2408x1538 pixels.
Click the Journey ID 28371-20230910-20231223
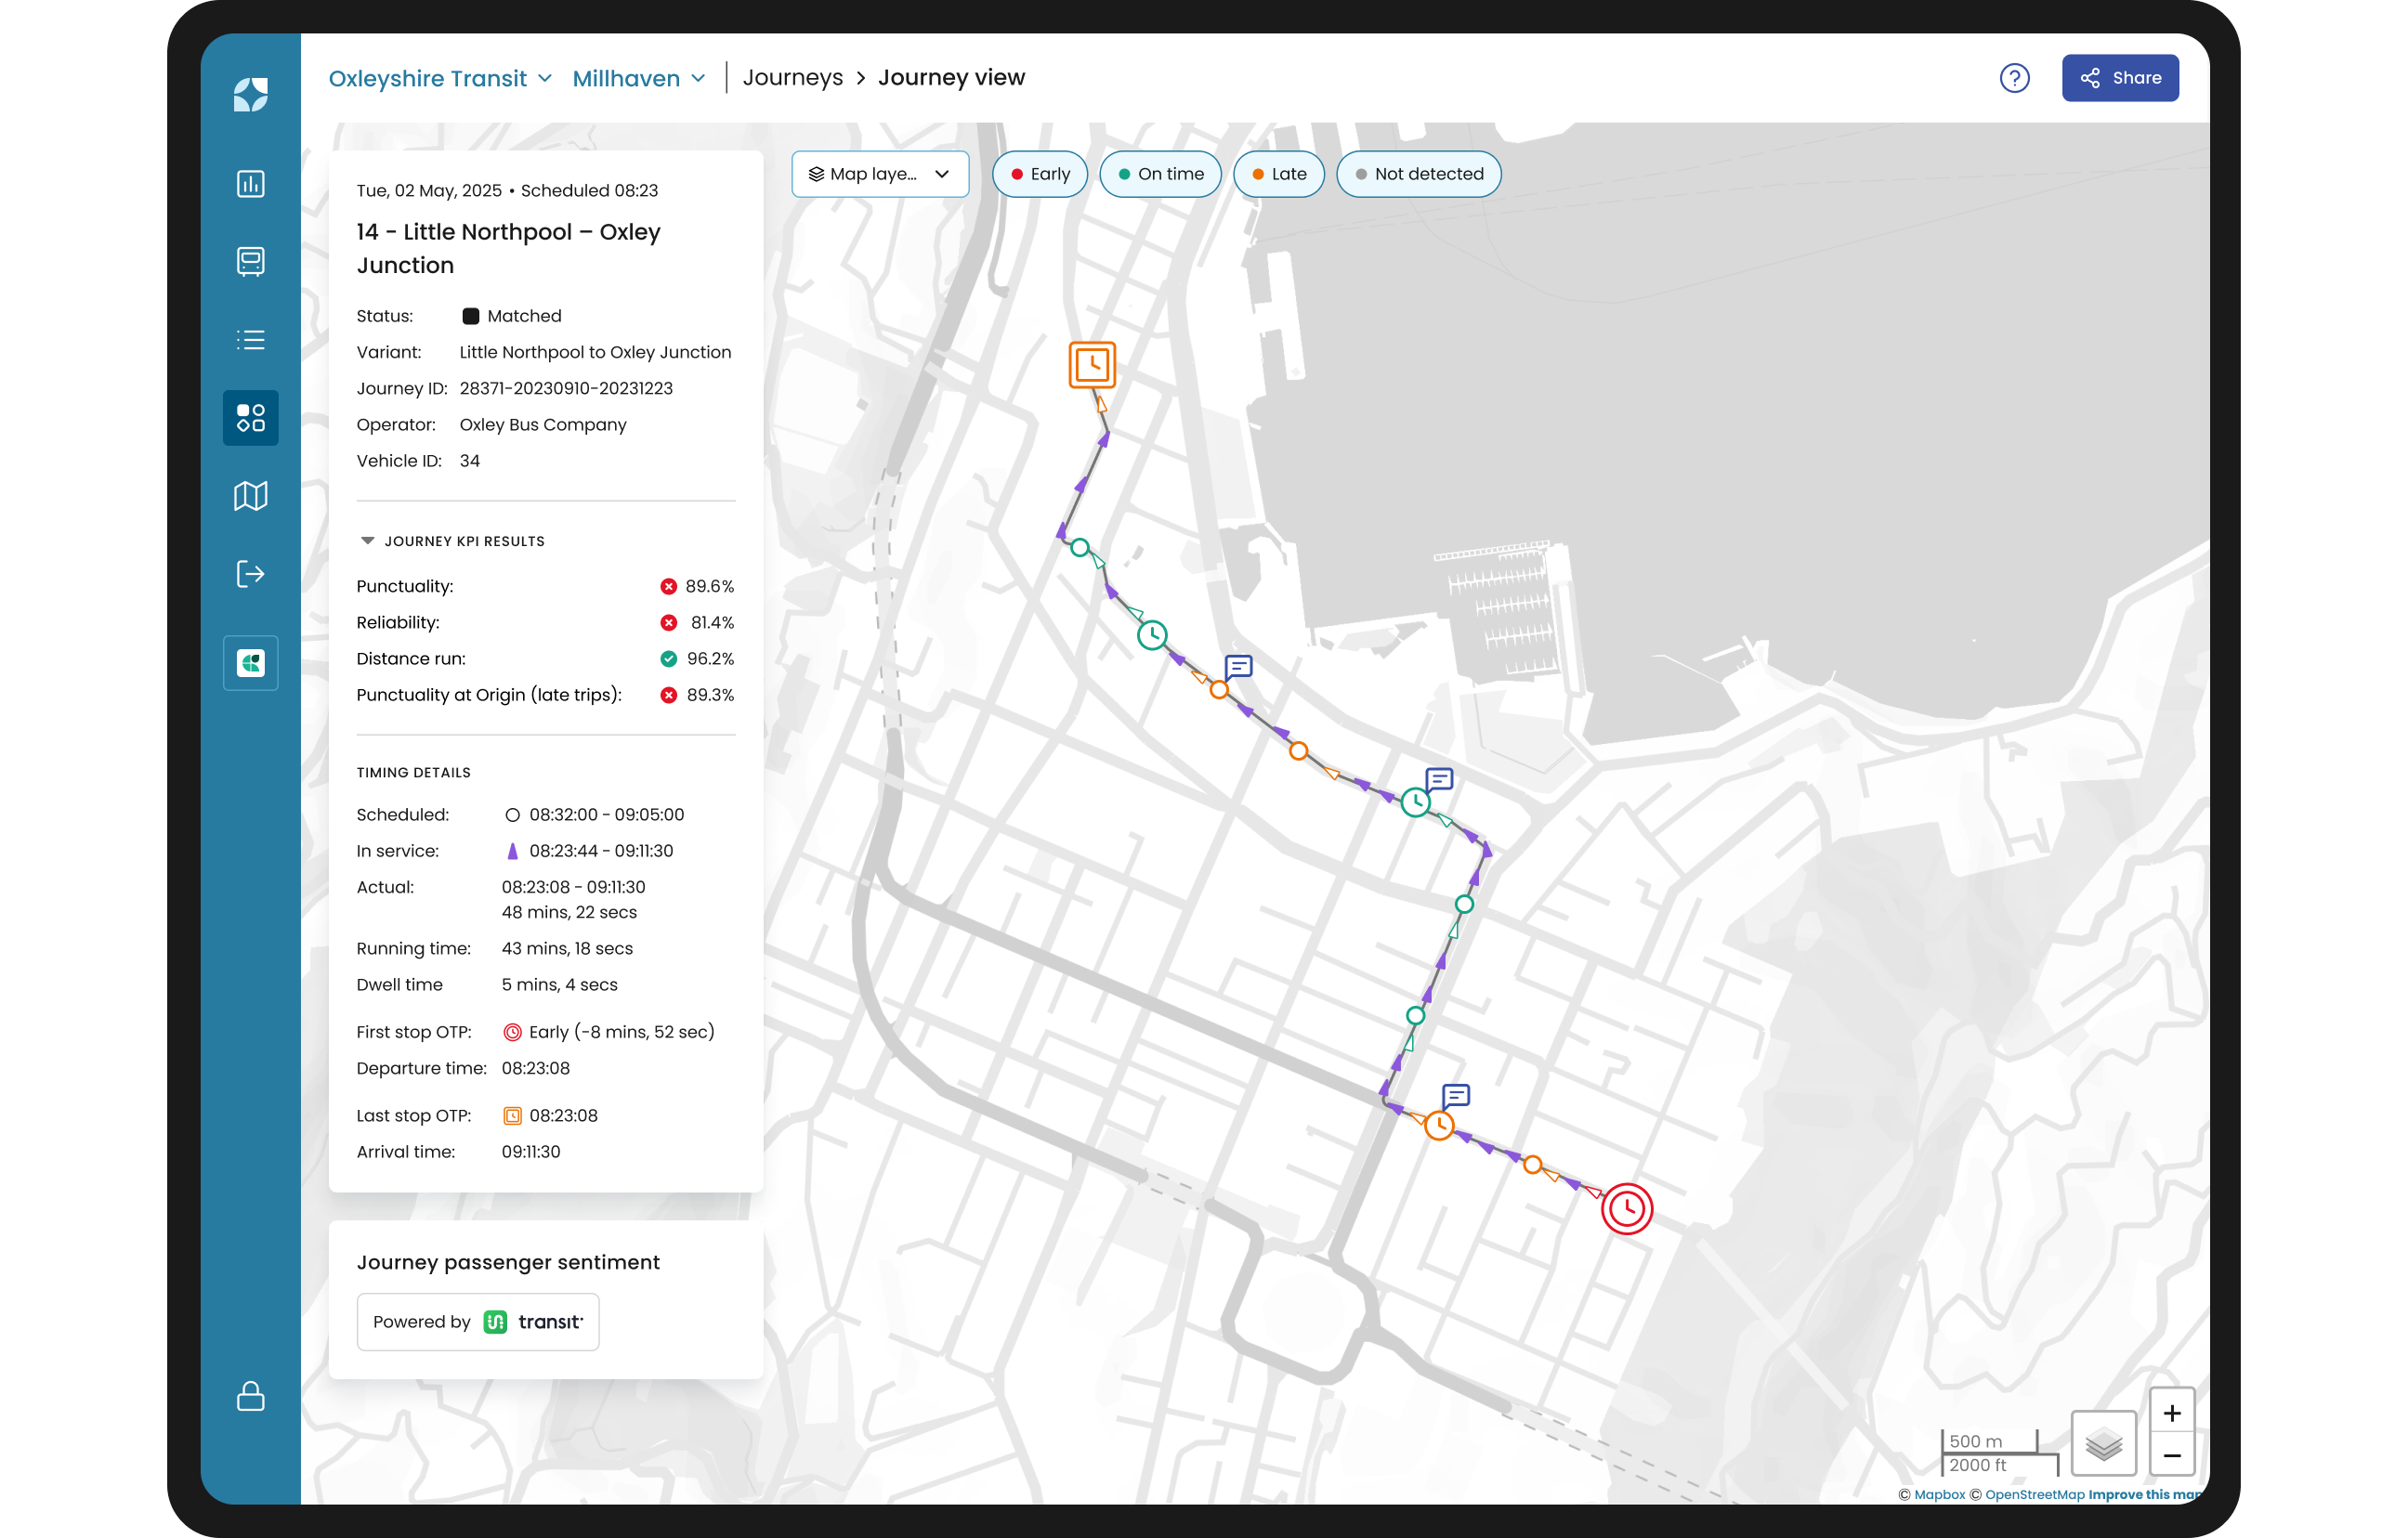(566, 388)
